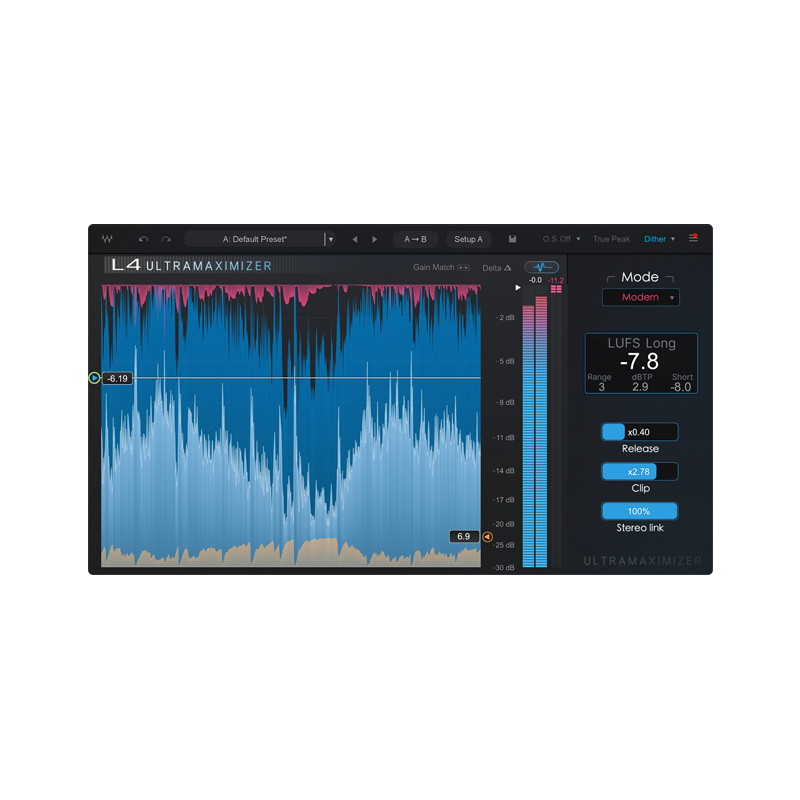The width and height of the screenshot is (800, 800).
Task: Open the hamburger menu icon
Action: coord(693,239)
